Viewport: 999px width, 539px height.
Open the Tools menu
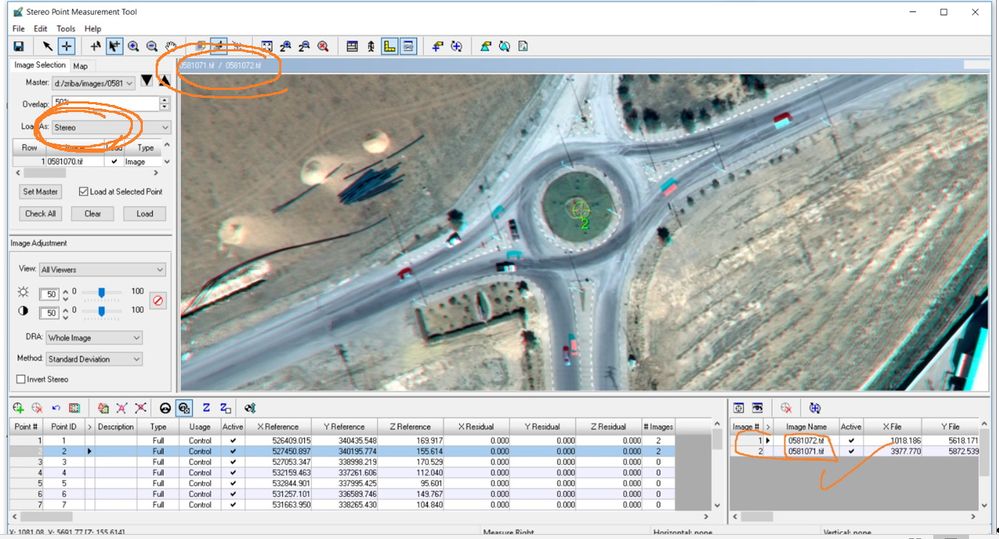[x=66, y=29]
